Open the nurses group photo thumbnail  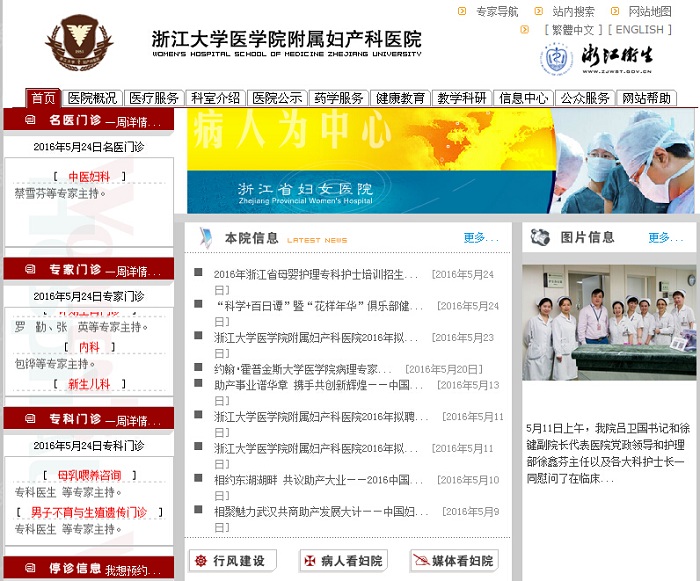tap(609, 322)
